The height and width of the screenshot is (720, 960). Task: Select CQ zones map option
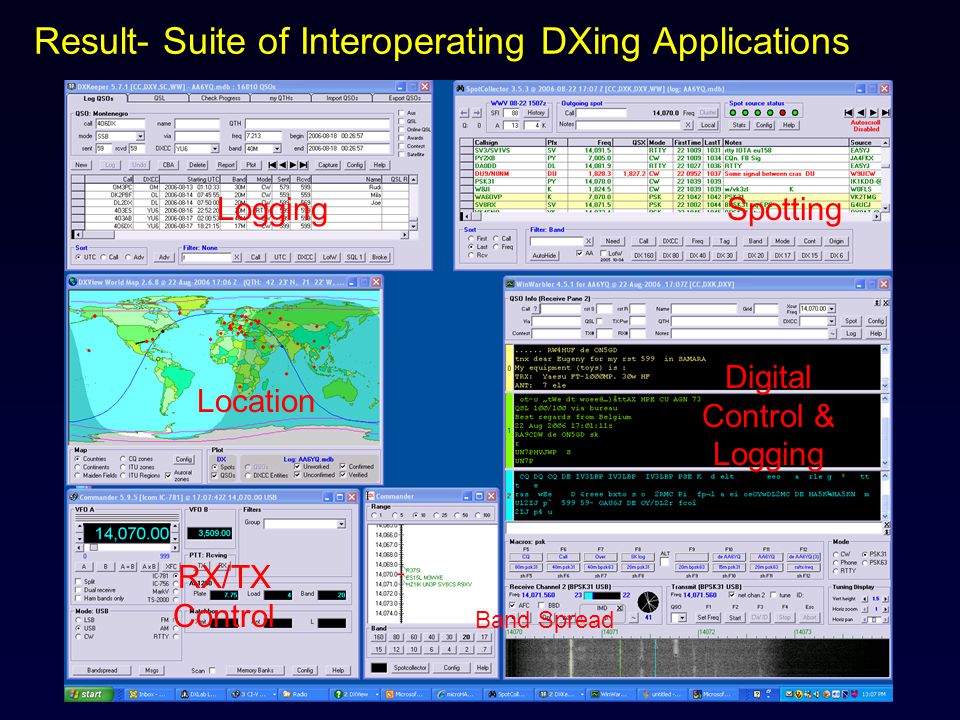[x=123, y=459]
